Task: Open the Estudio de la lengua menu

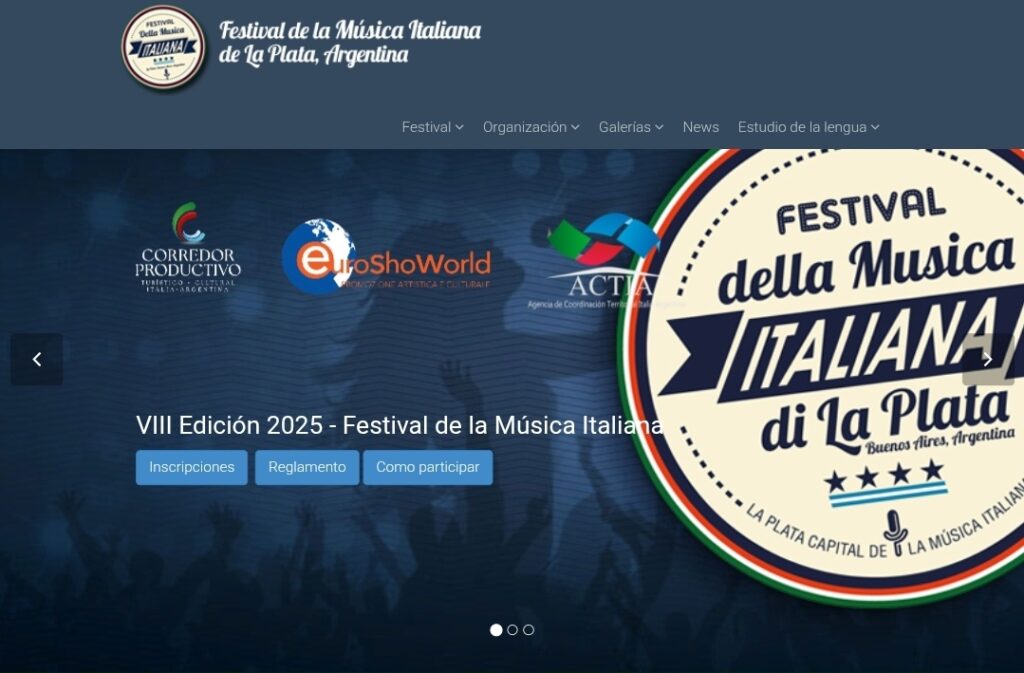Action: (808, 127)
